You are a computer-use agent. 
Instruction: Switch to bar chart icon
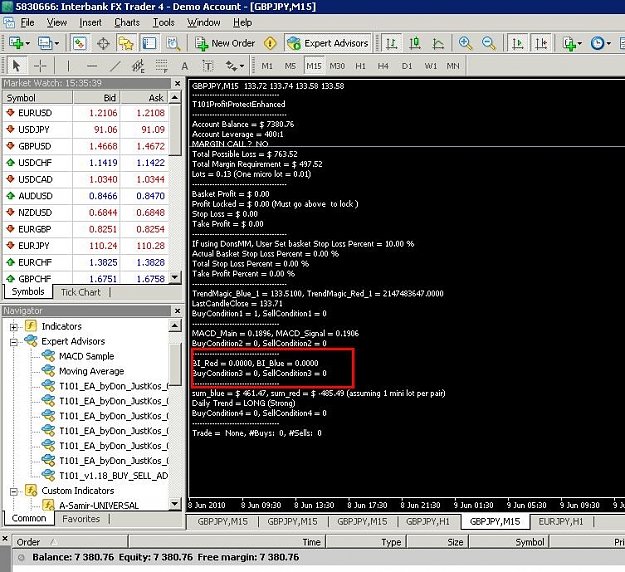click(391, 43)
